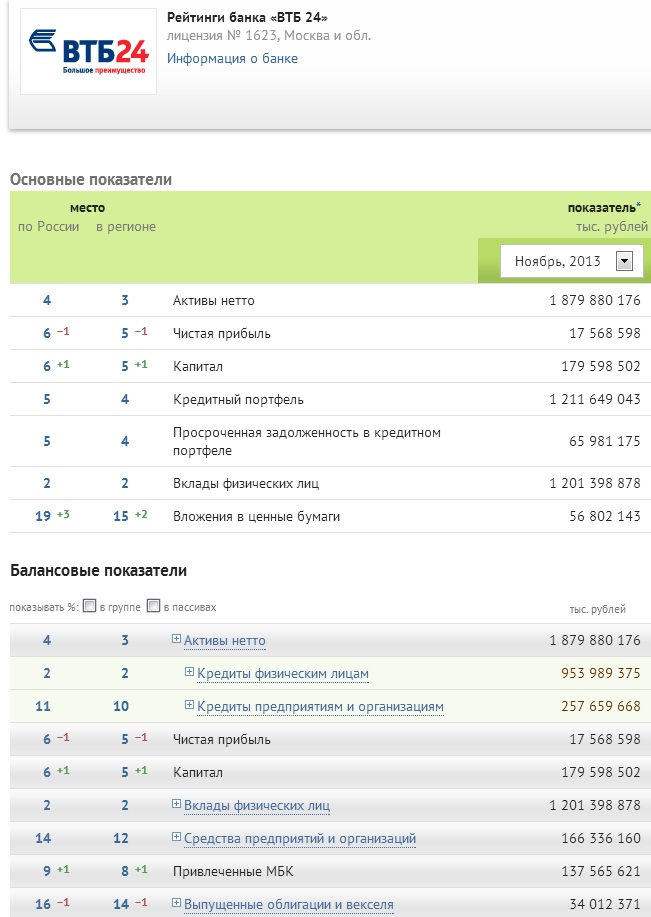Expand plus icon beside Выпущенные облигации и векселя

coord(177,903)
